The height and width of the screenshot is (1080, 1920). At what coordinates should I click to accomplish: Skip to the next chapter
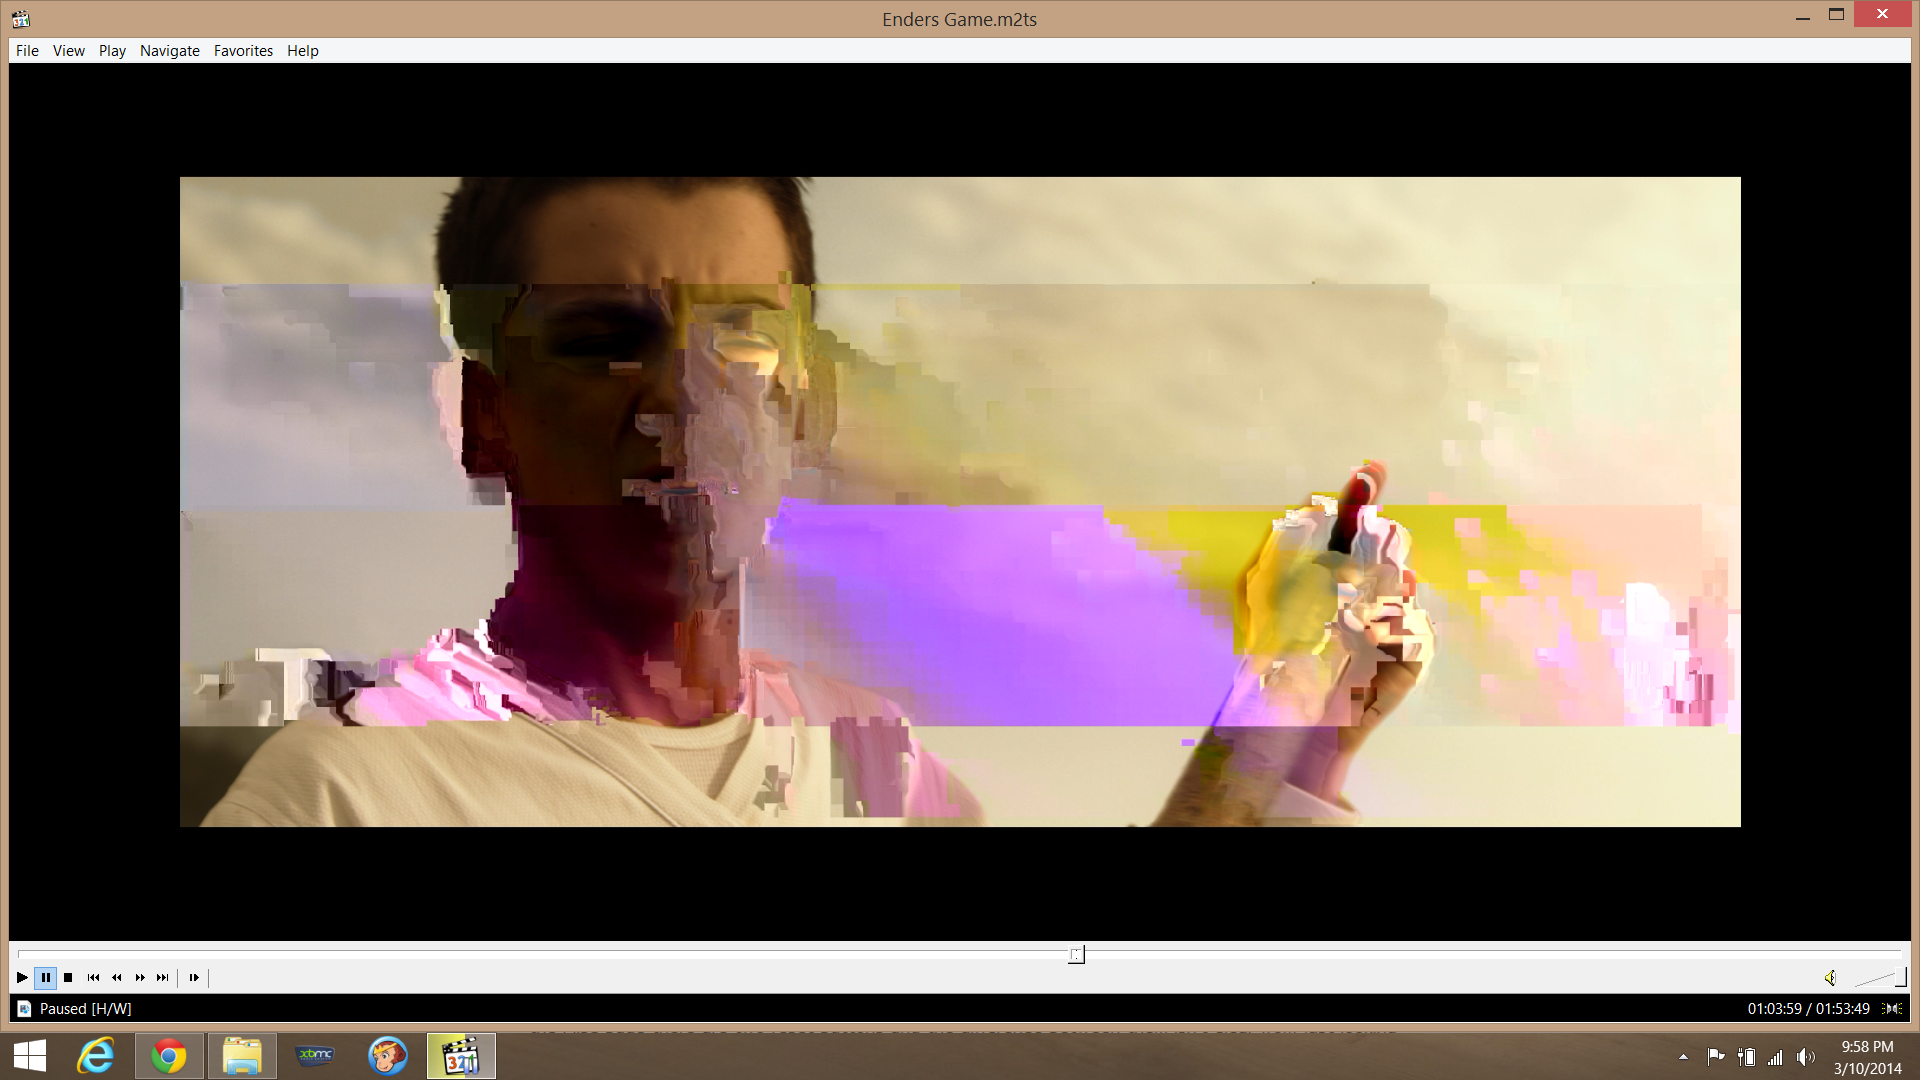click(x=163, y=977)
